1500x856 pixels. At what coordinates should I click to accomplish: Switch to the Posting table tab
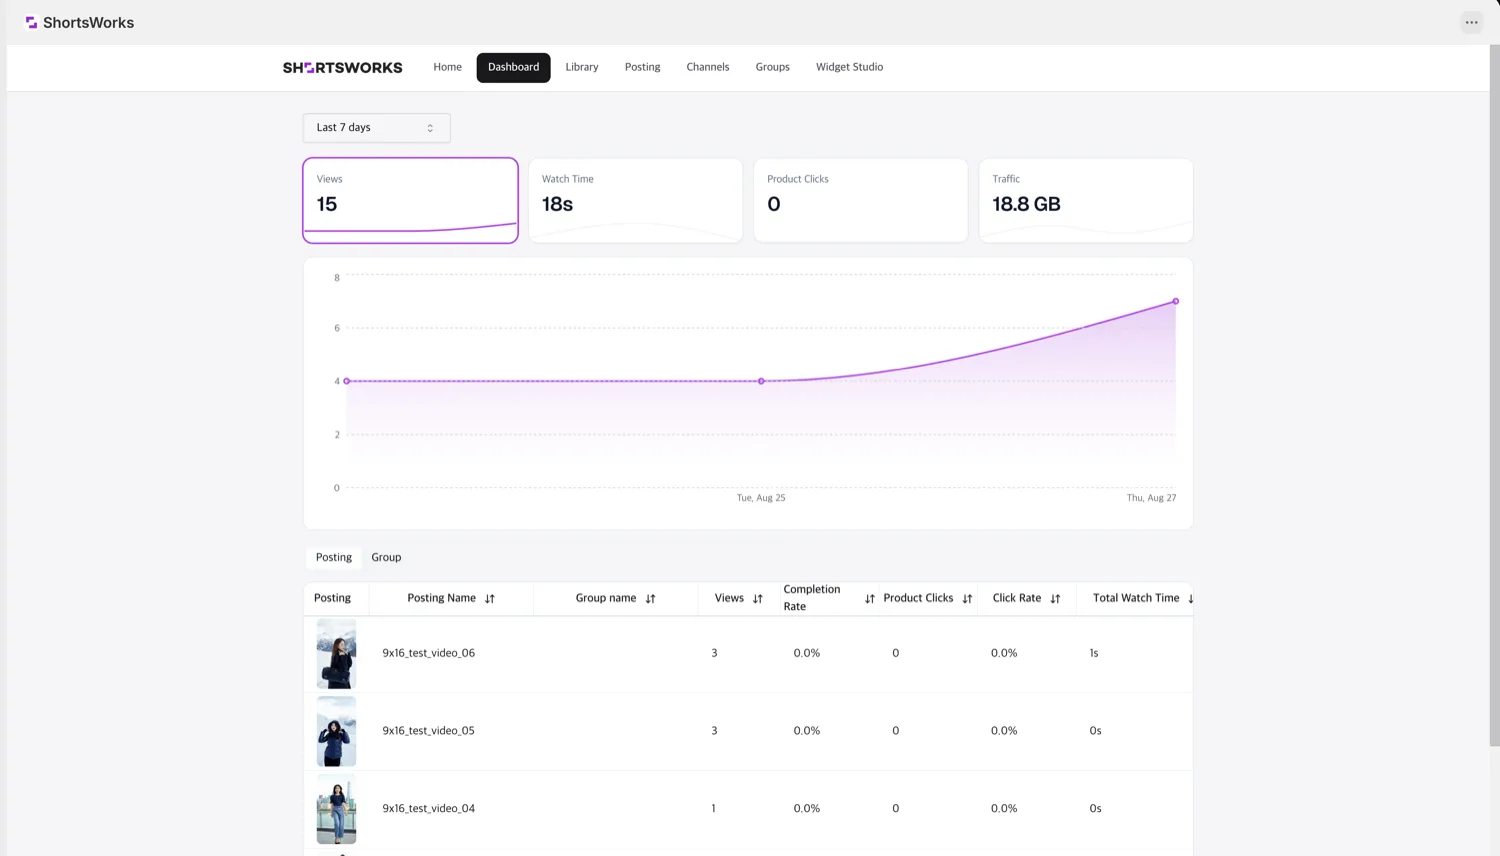click(x=334, y=557)
